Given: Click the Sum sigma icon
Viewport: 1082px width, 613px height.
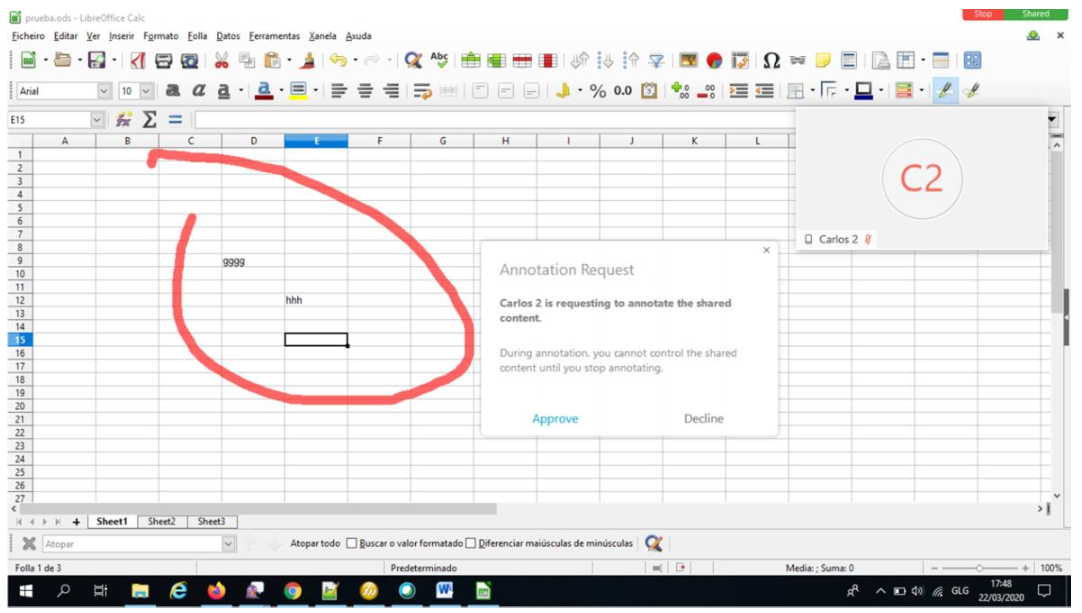Looking at the screenshot, I should click(149, 120).
